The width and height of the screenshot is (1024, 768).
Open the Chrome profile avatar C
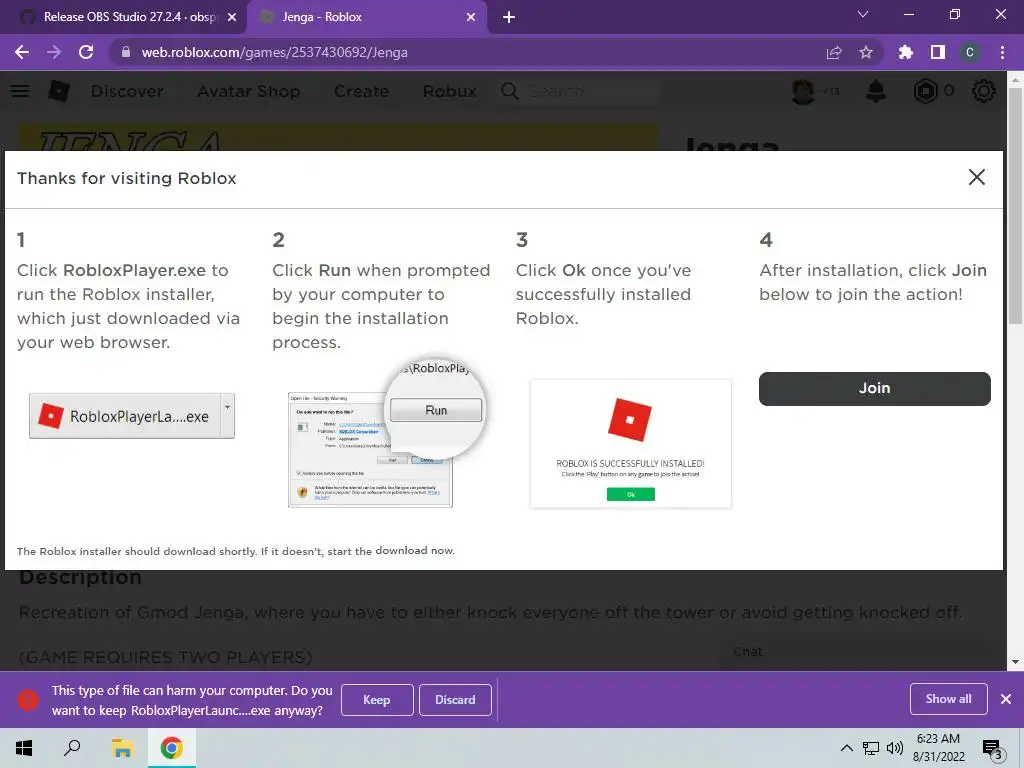click(970, 52)
